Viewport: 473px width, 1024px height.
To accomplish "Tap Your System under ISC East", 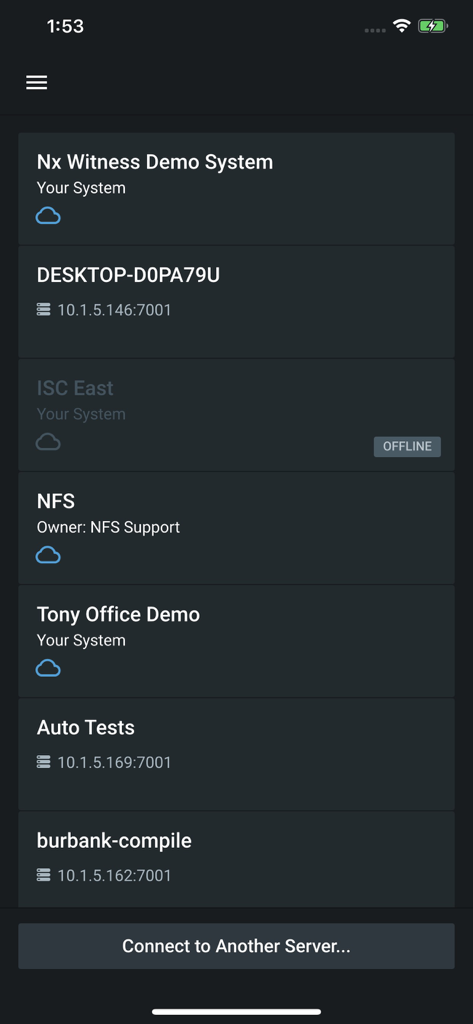I will tap(81, 414).
